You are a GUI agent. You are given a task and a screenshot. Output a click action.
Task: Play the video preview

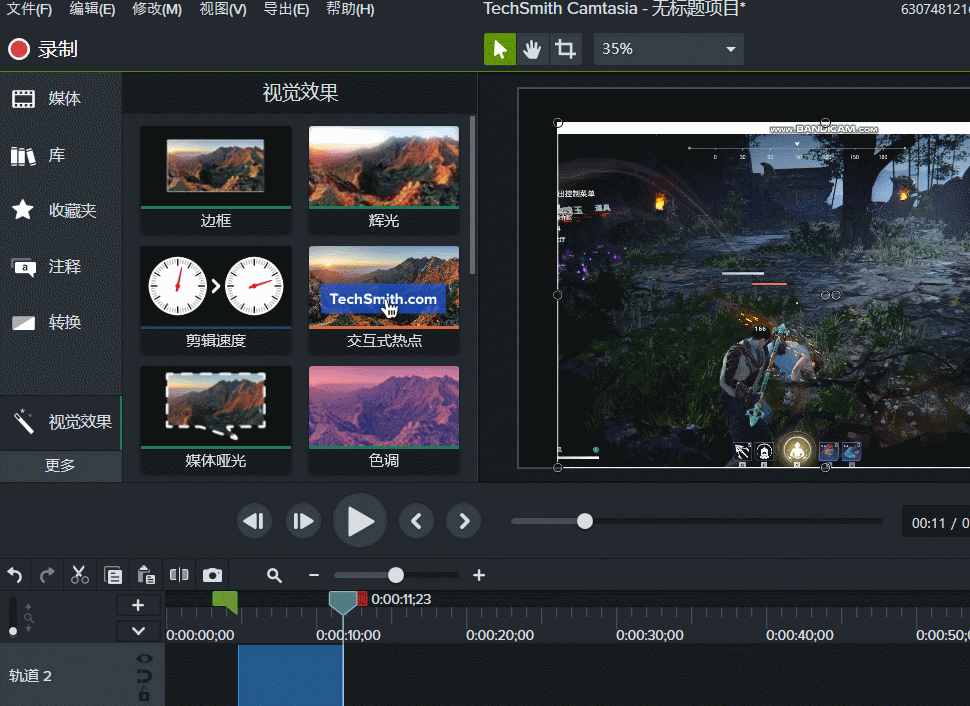click(359, 521)
